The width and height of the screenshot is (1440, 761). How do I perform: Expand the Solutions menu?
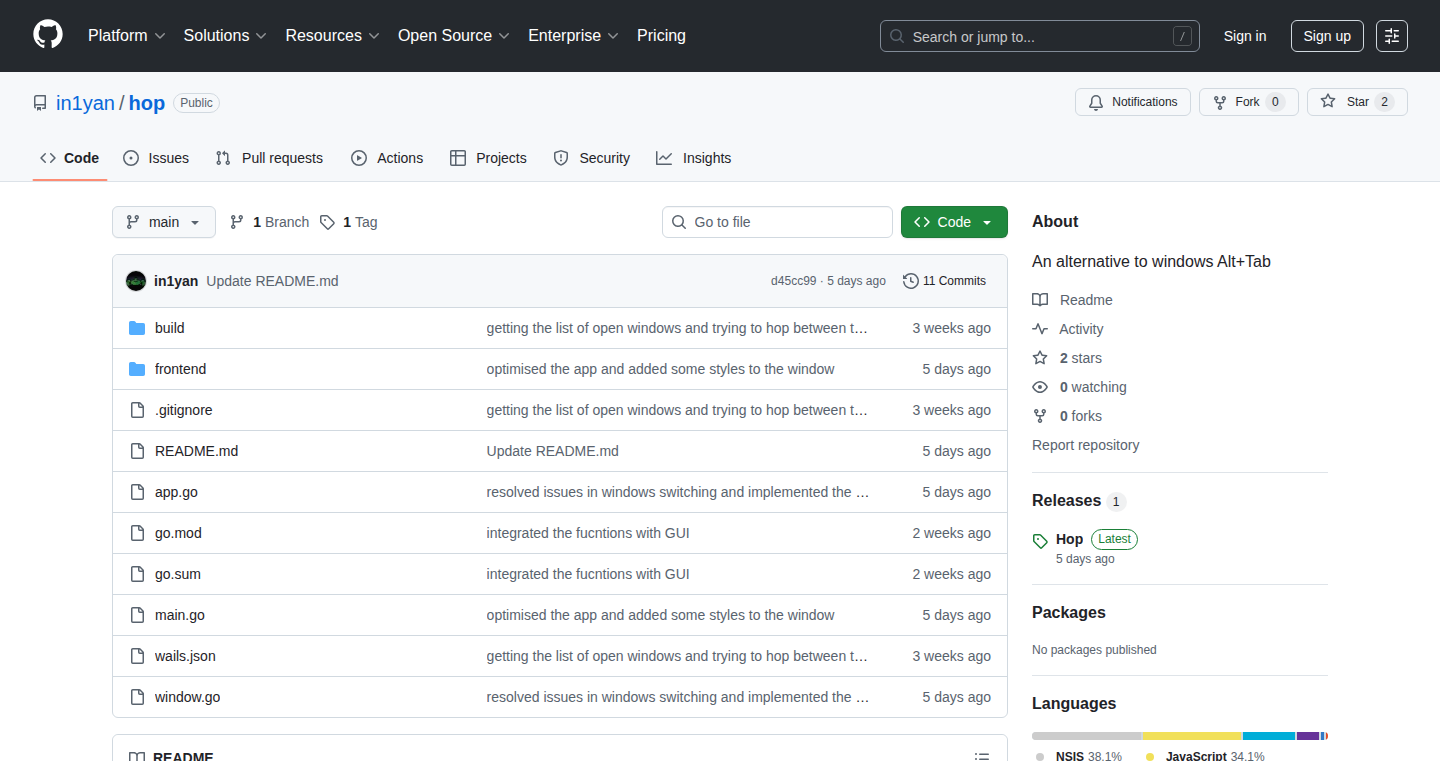225,35
